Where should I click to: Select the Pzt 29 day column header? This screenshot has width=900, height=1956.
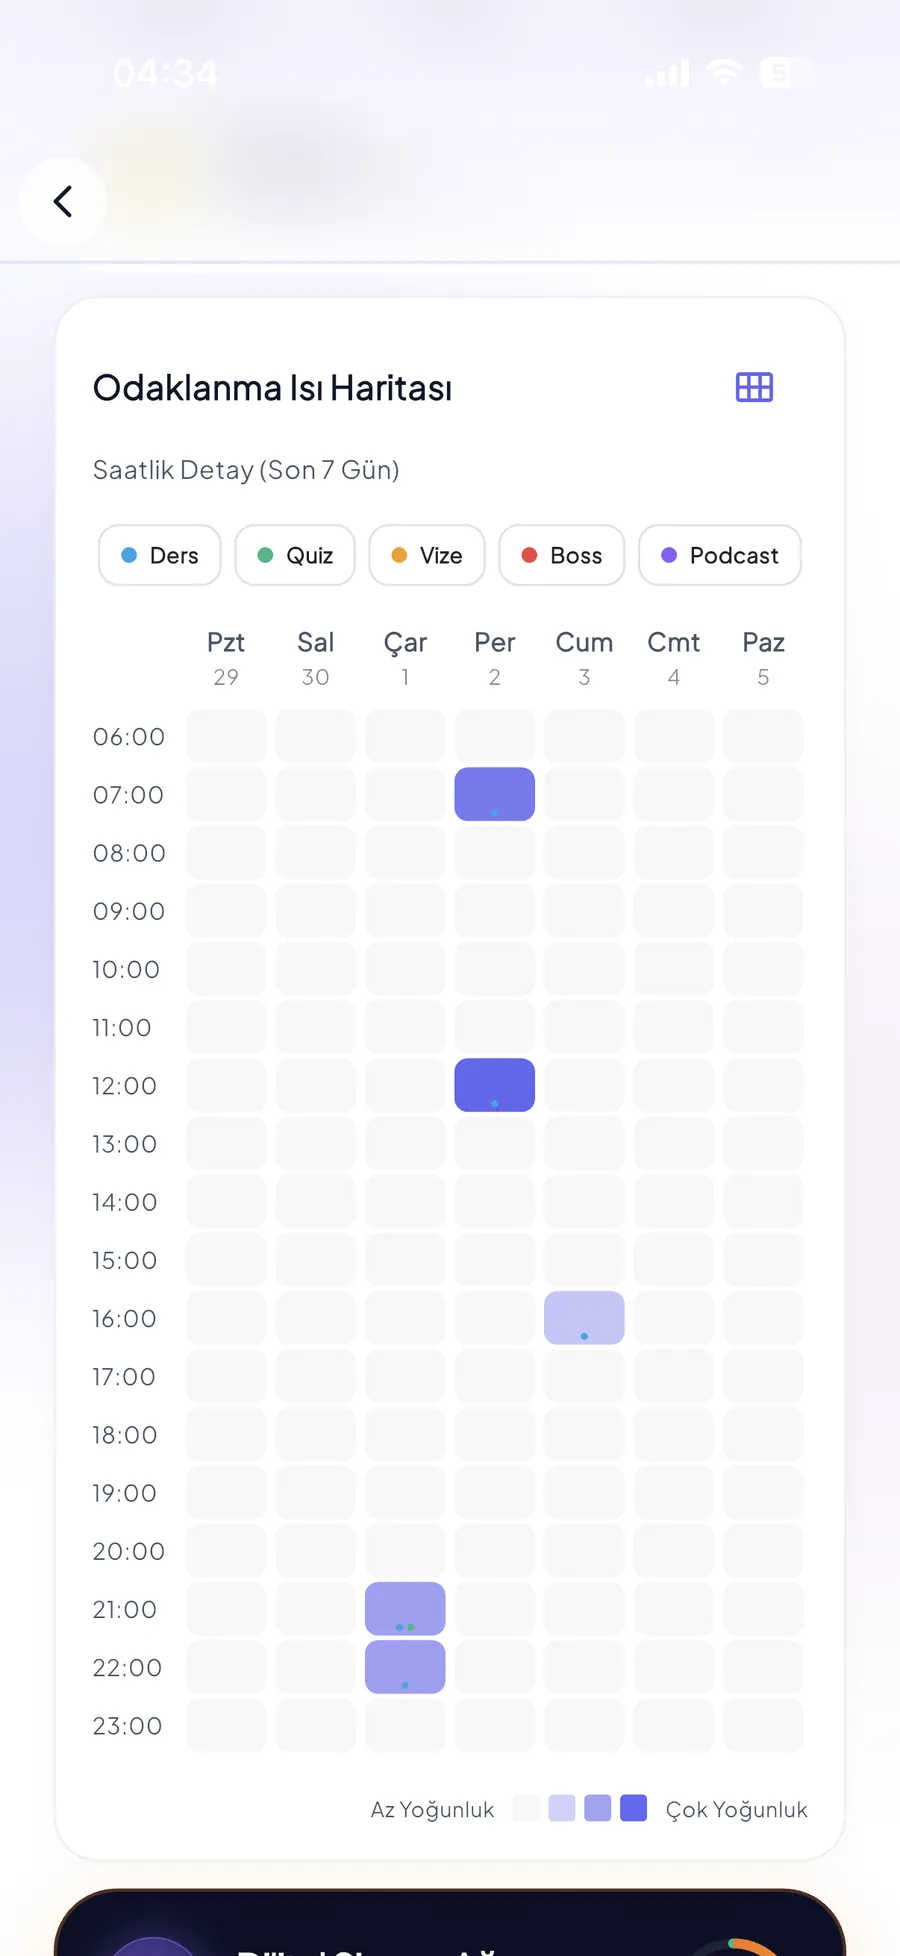pos(226,658)
